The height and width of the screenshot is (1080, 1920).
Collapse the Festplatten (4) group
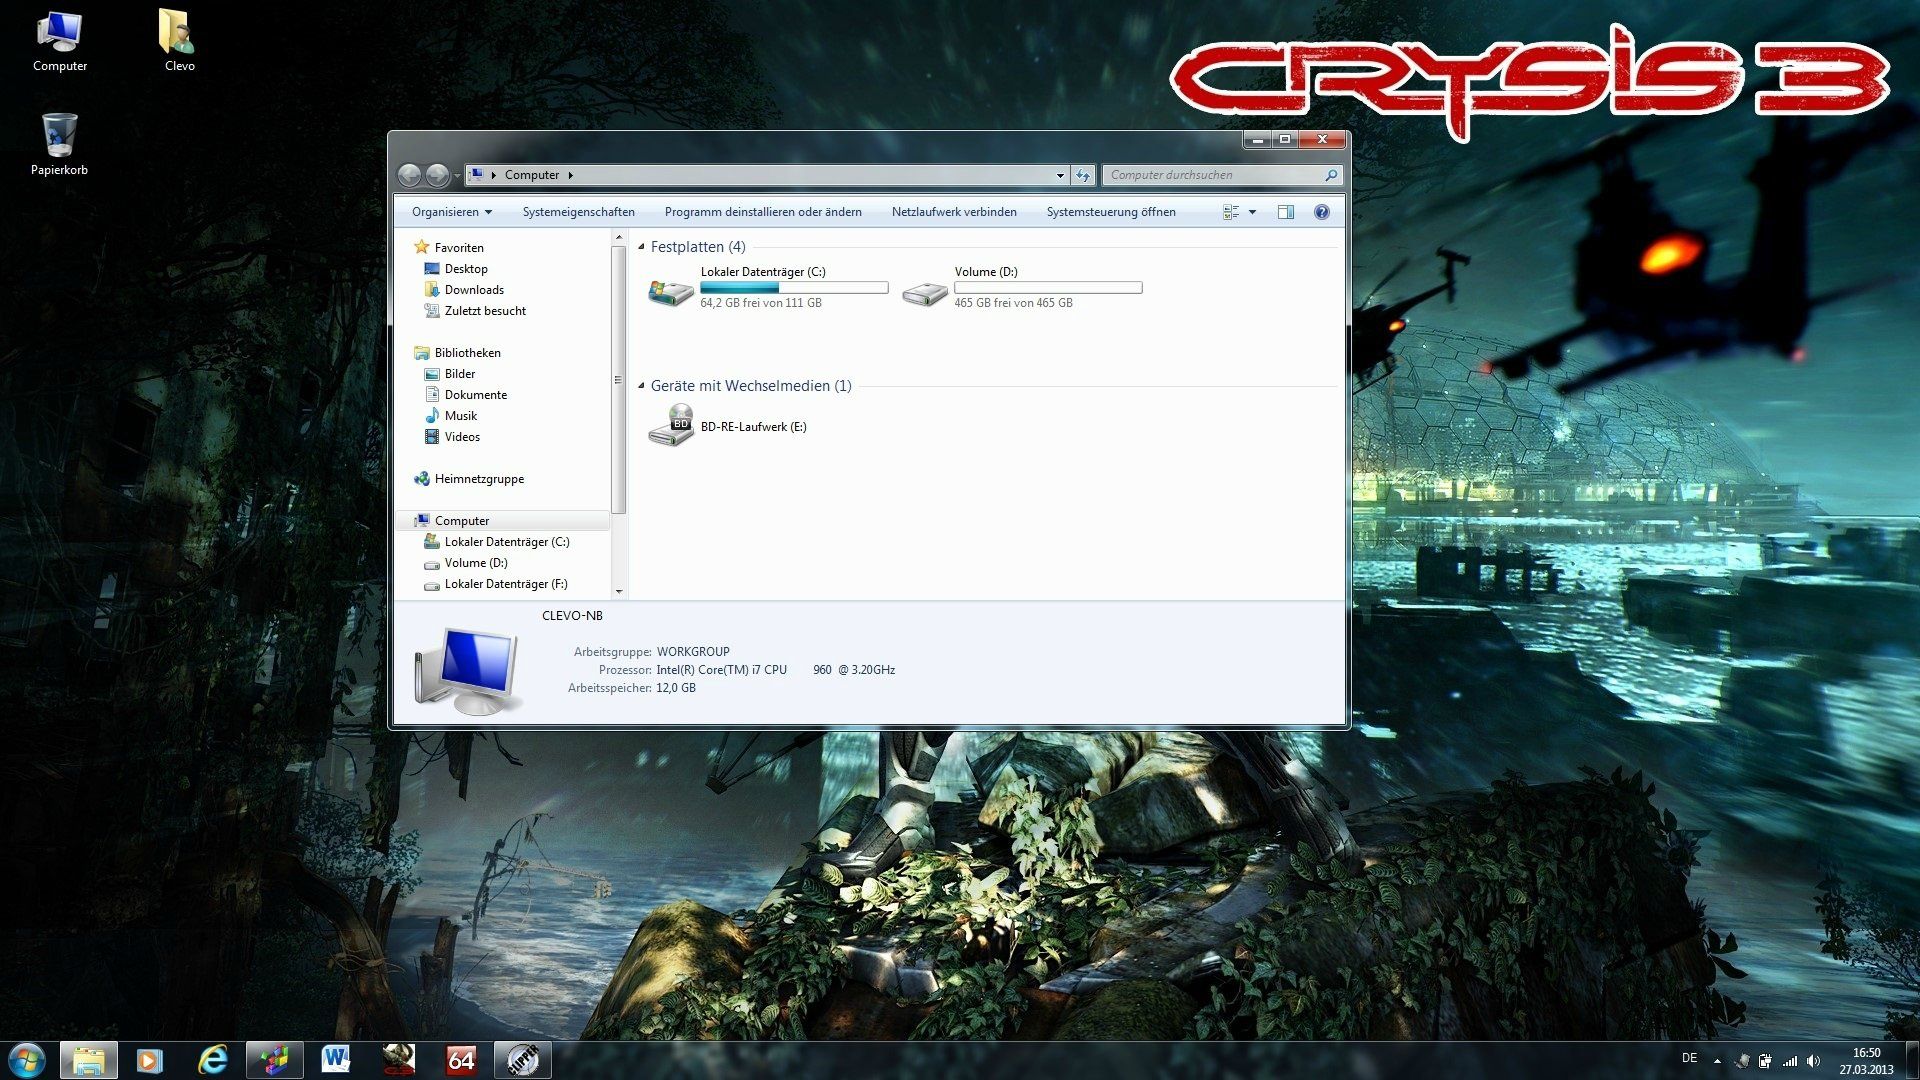pos(642,247)
